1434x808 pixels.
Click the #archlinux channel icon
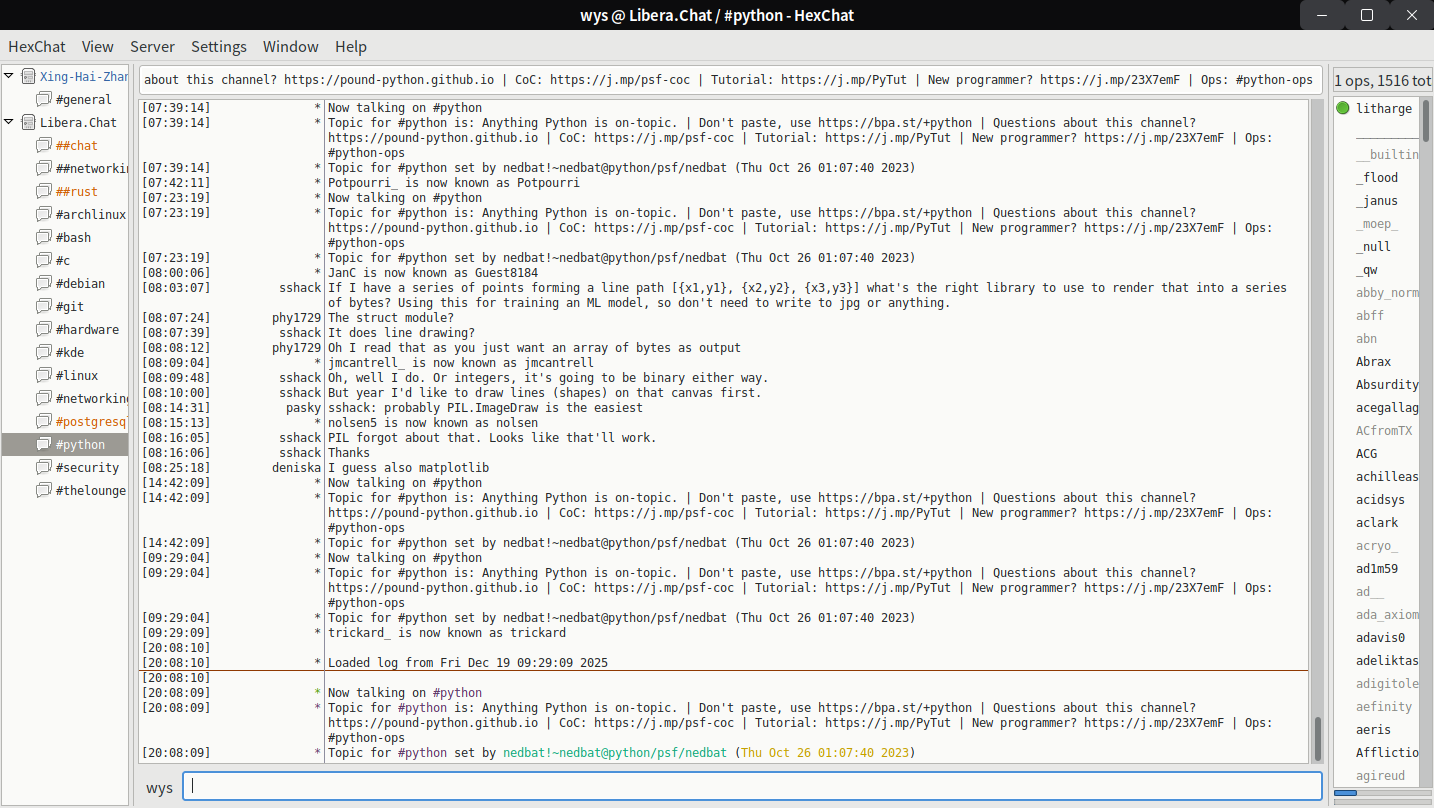coord(43,214)
